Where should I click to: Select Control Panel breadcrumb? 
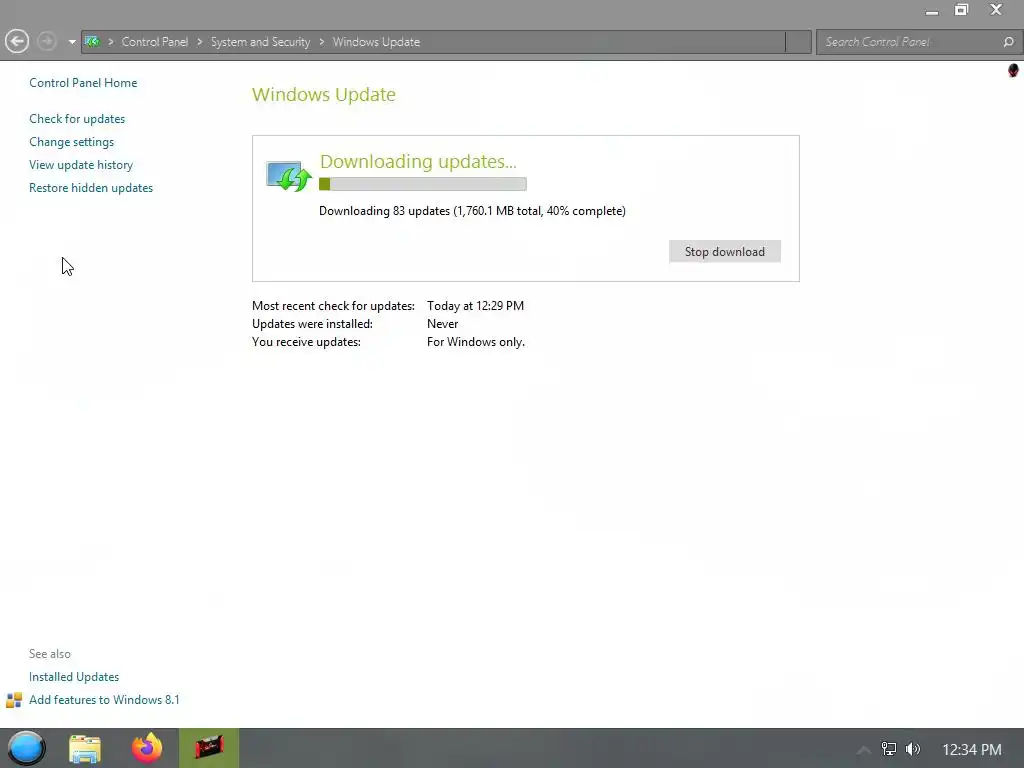pos(155,42)
